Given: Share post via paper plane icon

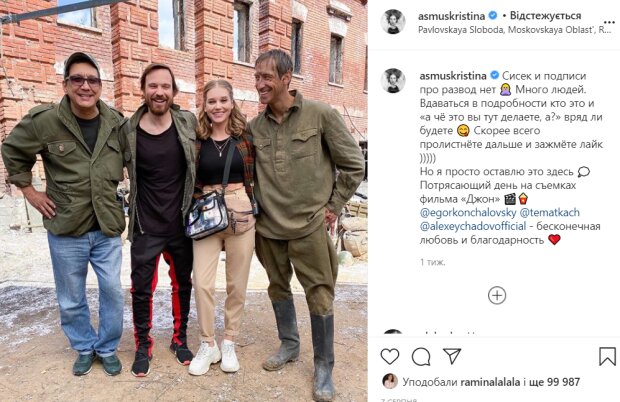Looking at the screenshot, I should click(x=452, y=356).
